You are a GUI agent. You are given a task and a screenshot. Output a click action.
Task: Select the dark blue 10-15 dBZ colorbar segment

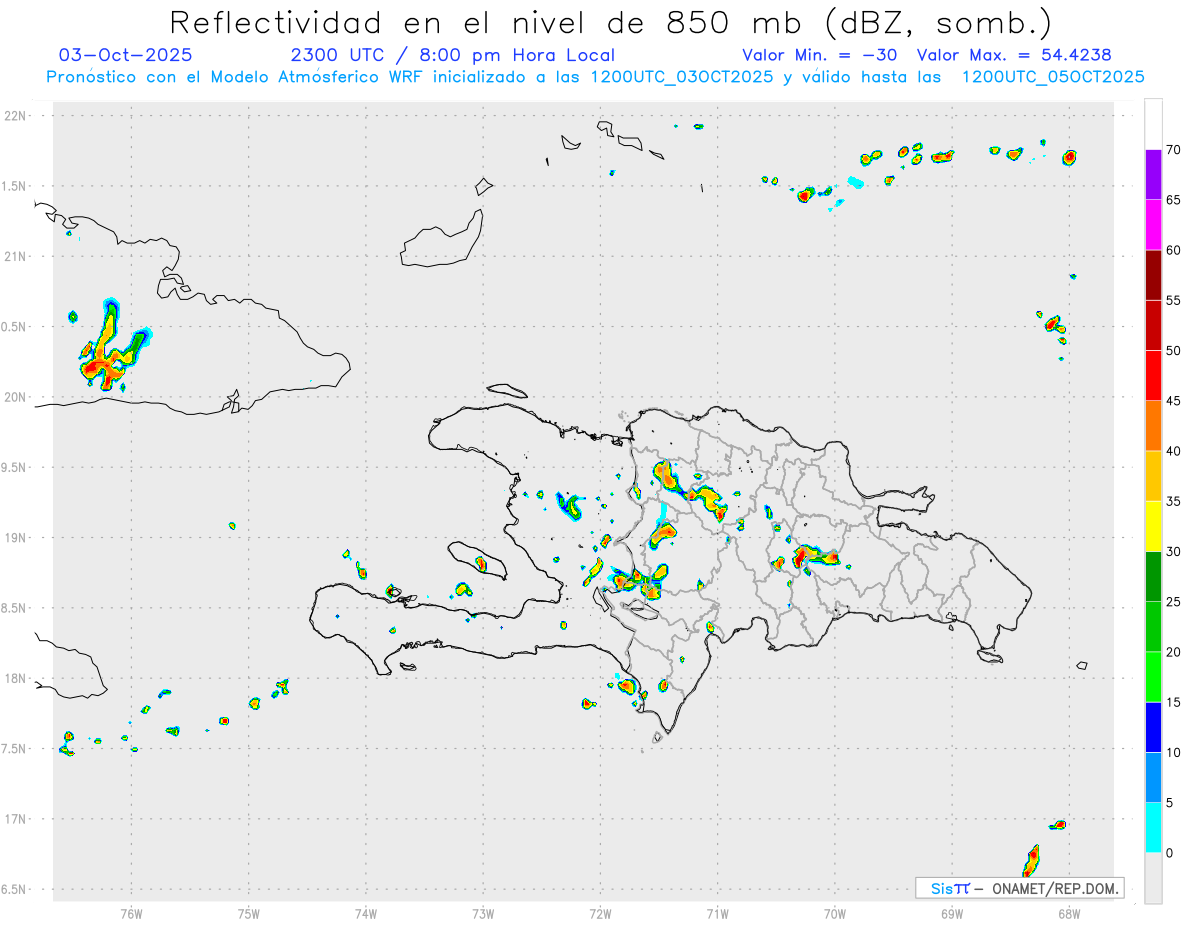point(1153,727)
